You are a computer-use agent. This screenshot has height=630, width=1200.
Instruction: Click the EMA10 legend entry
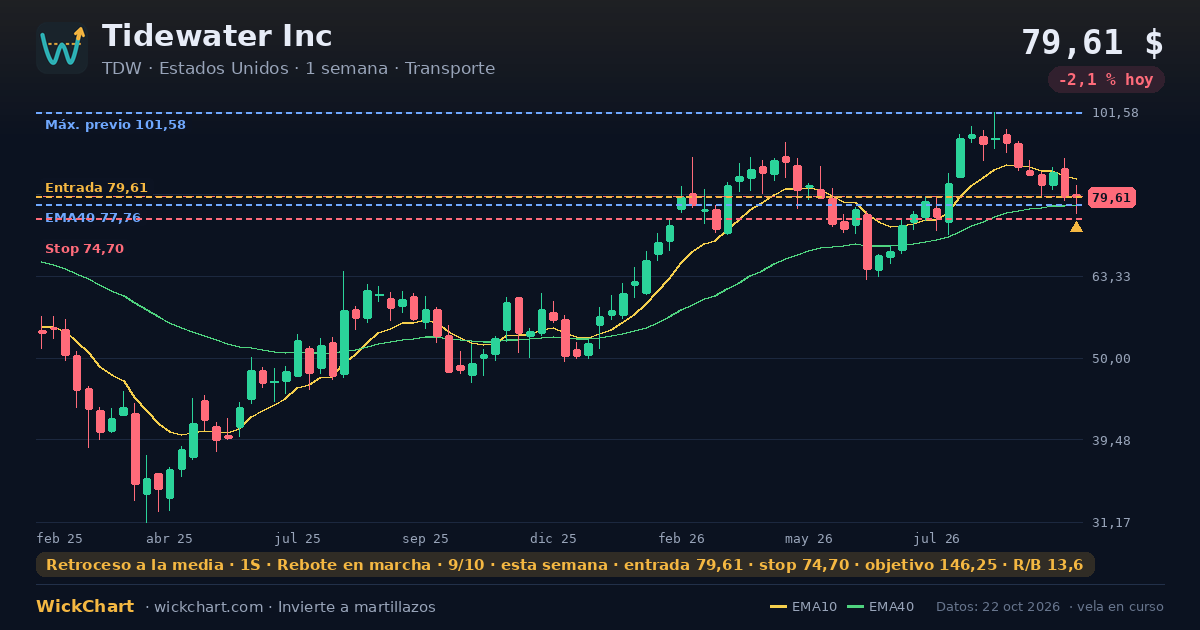[804, 607]
